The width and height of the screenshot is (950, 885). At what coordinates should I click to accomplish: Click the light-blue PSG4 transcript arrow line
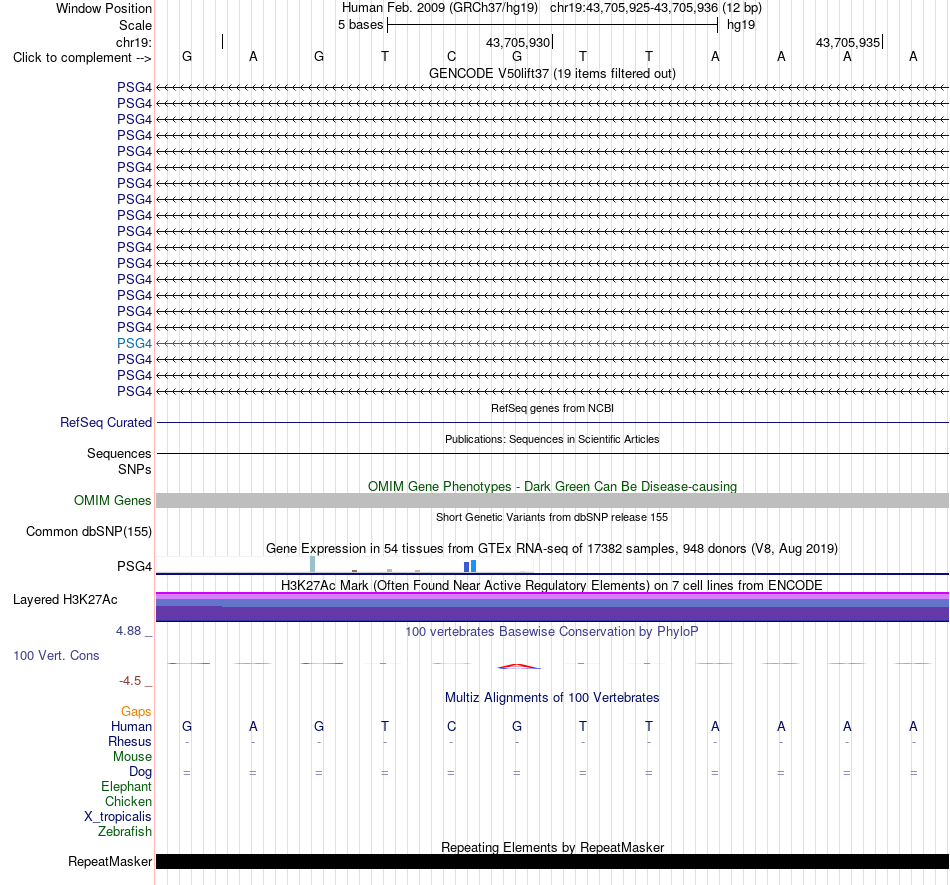pos(552,343)
